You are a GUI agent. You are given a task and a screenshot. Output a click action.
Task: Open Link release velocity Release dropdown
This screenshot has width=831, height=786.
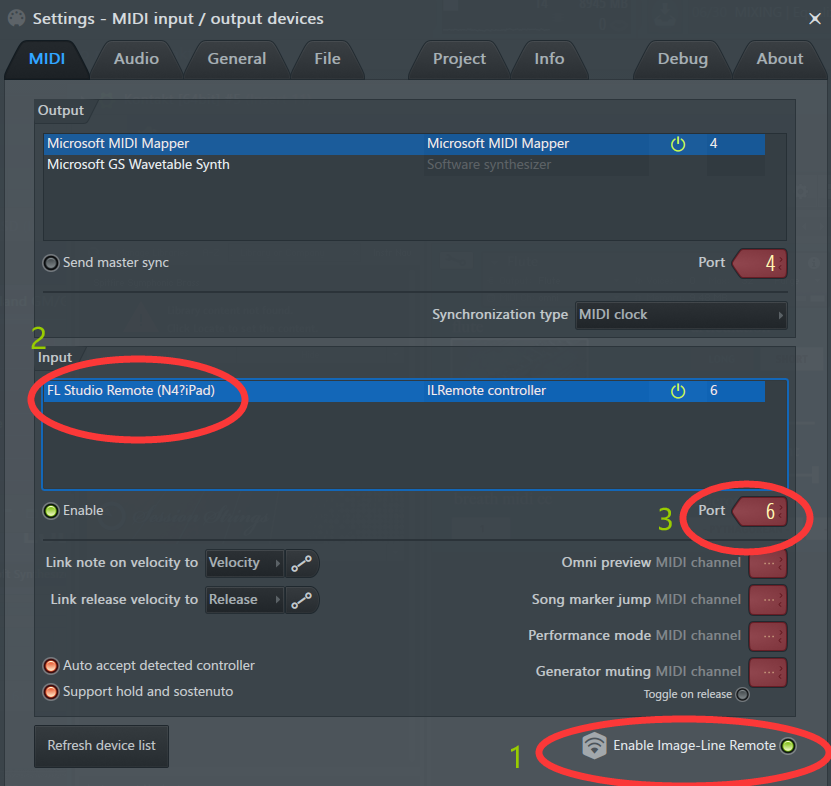pyautogui.click(x=245, y=600)
